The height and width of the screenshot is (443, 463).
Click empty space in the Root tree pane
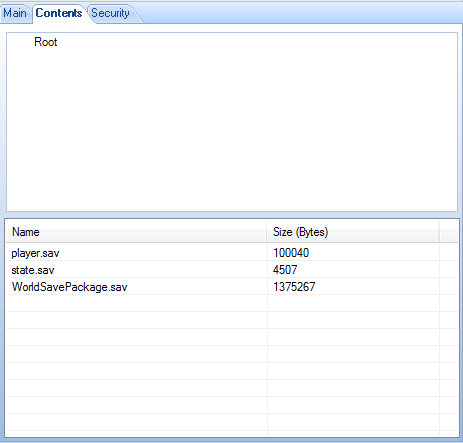[232, 133]
